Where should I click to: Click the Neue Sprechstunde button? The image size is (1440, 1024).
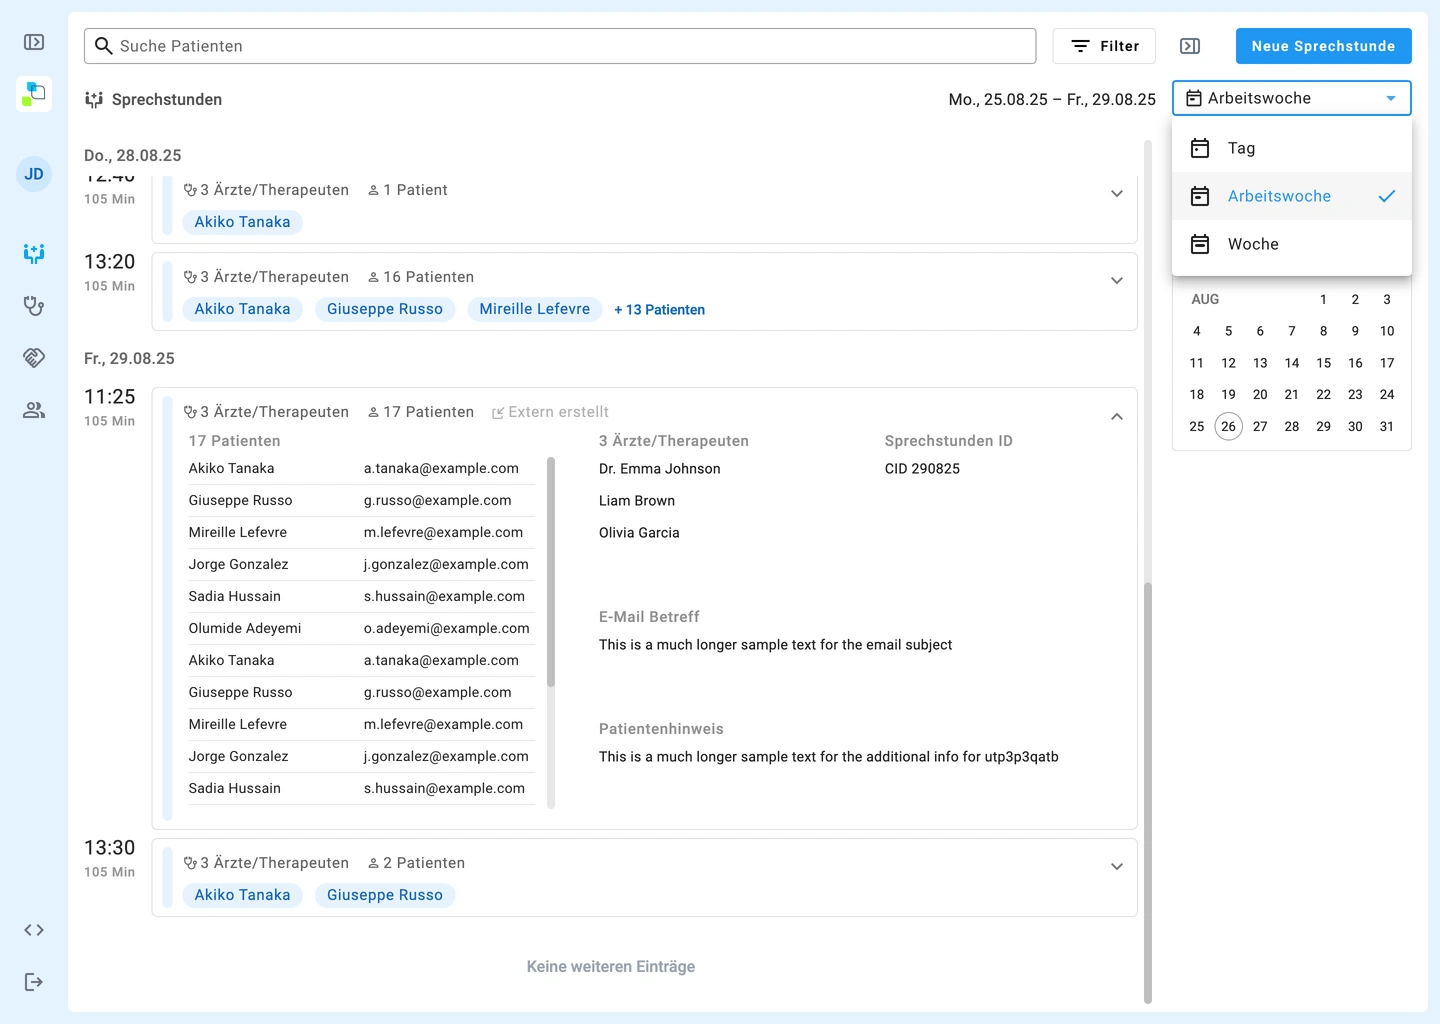coord(1323,46)
